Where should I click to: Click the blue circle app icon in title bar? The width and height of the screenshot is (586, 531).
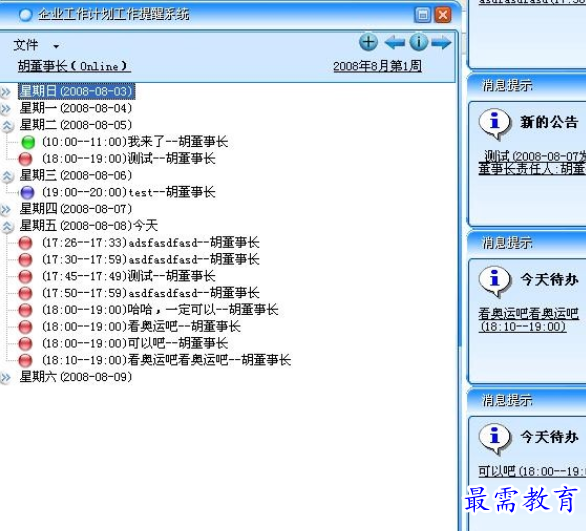pos(25,15)
